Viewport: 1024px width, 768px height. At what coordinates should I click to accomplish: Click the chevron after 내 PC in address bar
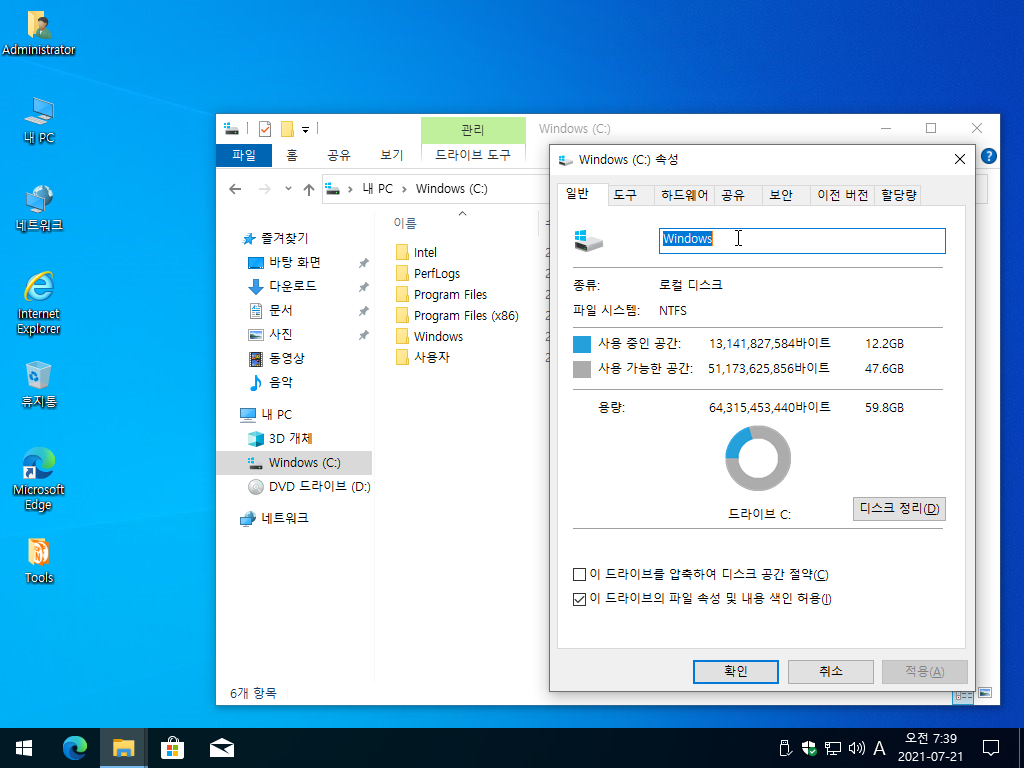[x=404, y=189]
